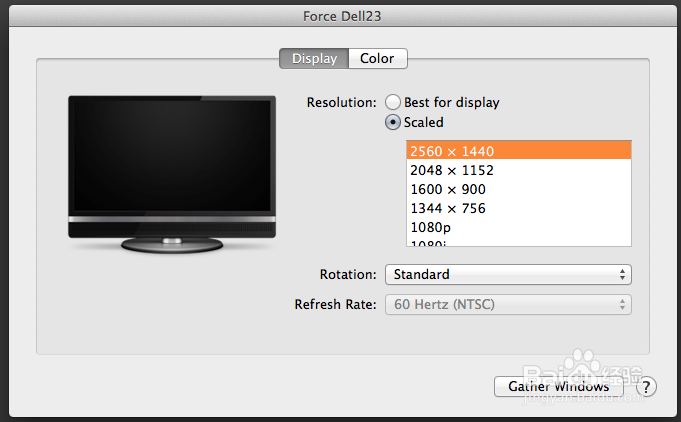Open the Color tab
The height and width of the screenshot is (422, 681).
pos(377,59)
